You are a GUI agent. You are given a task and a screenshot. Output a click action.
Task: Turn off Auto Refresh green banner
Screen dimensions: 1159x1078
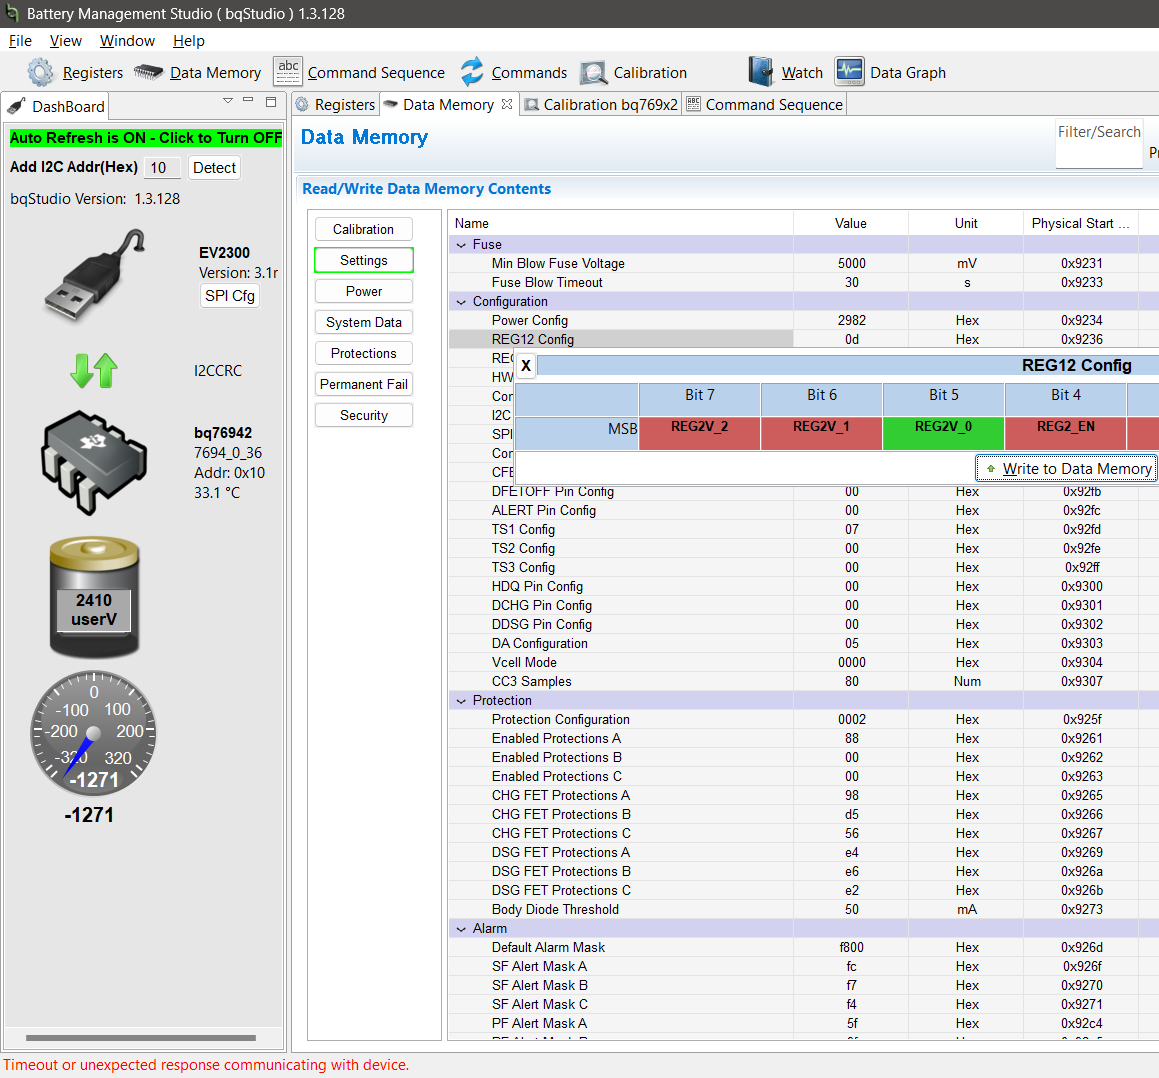(146, 138)
